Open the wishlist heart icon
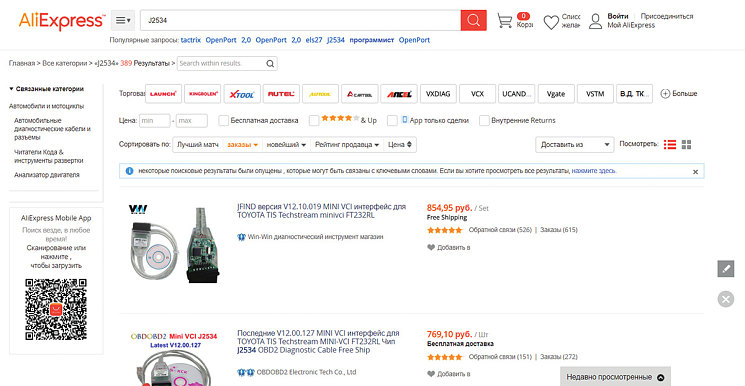Image resolution: width=745 pixels, height=386 pixels. point(551,22)
